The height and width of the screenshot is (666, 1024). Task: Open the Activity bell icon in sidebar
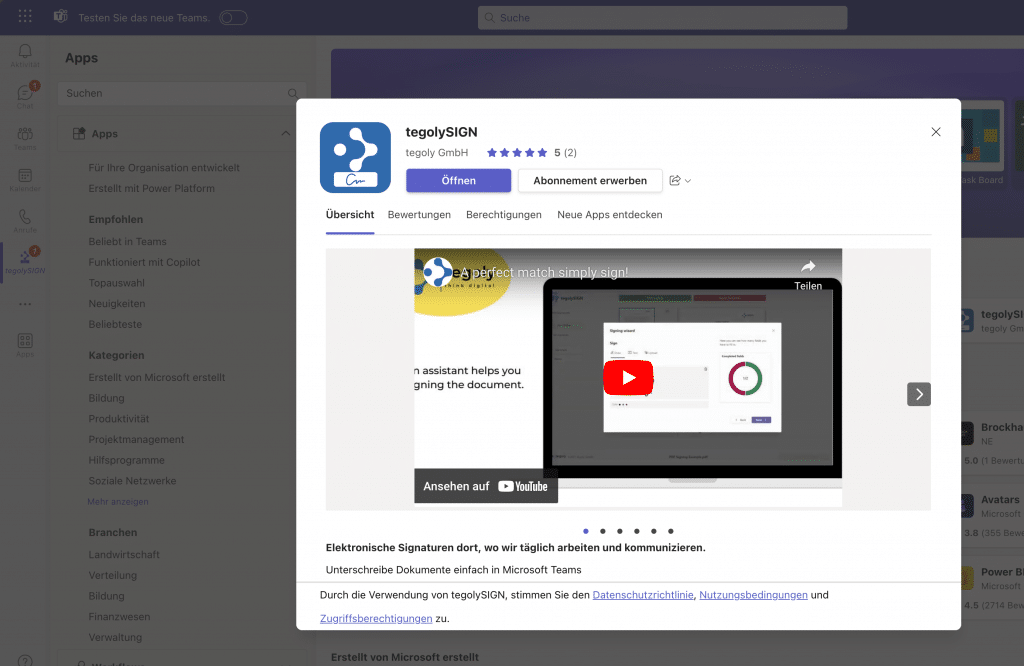tap(25, 53)
